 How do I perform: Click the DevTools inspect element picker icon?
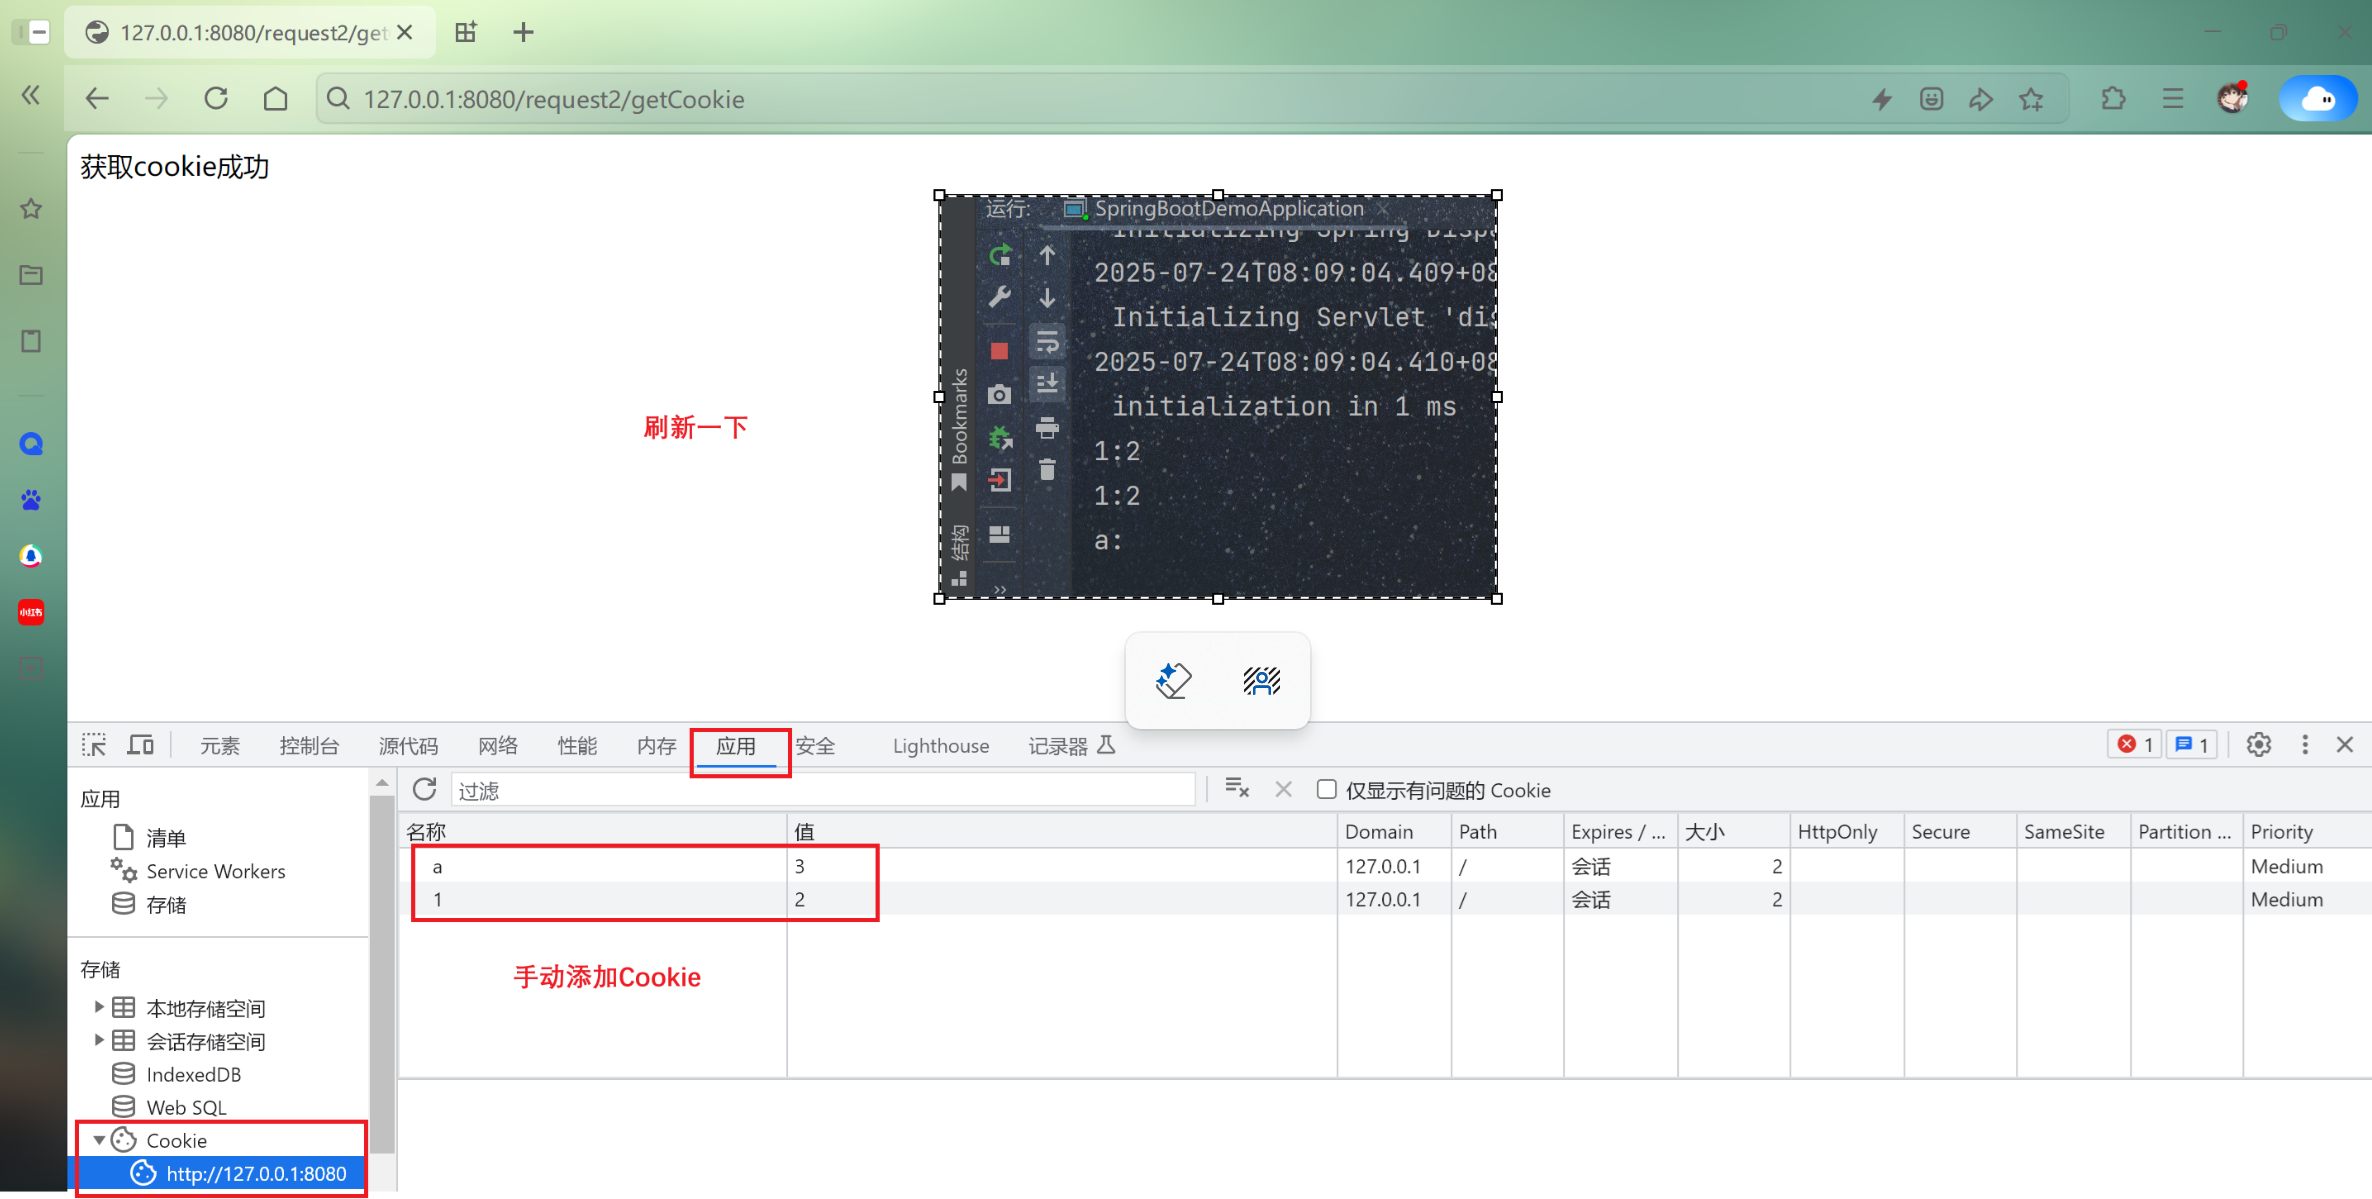point(94,745)
